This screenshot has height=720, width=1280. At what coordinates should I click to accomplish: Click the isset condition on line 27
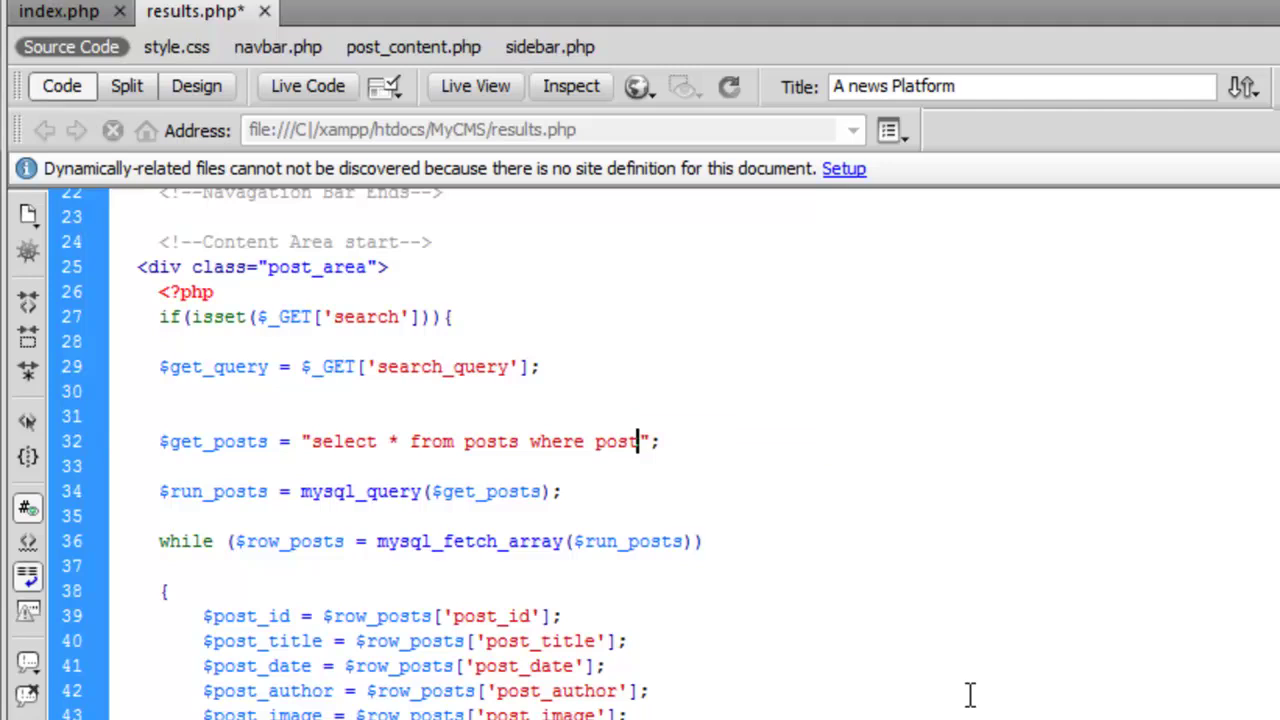coord(305,317)
